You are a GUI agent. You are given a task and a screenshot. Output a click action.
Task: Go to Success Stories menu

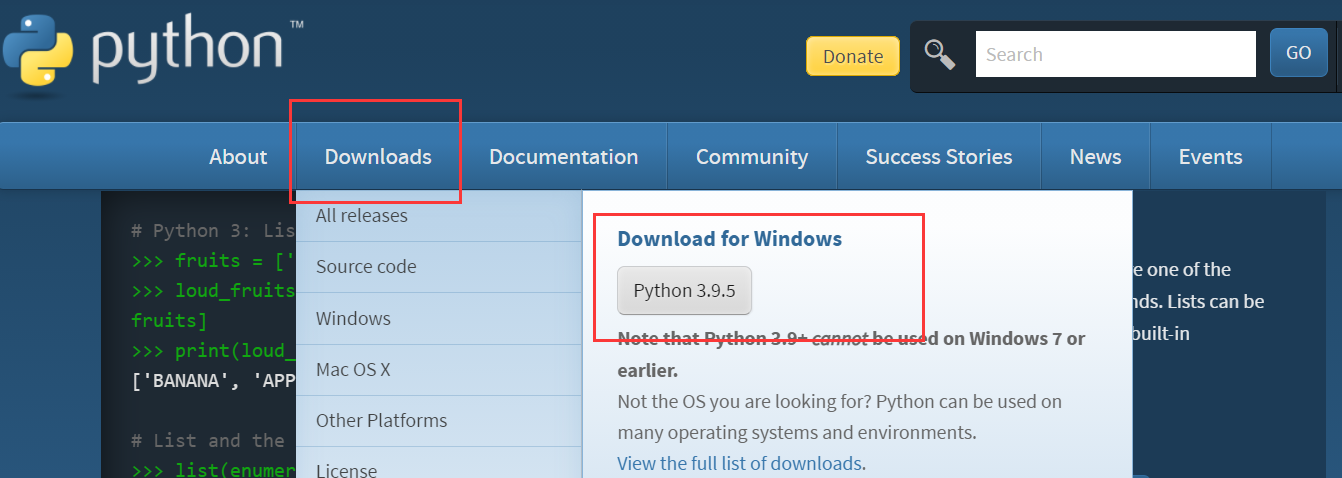tap(938, 157)
